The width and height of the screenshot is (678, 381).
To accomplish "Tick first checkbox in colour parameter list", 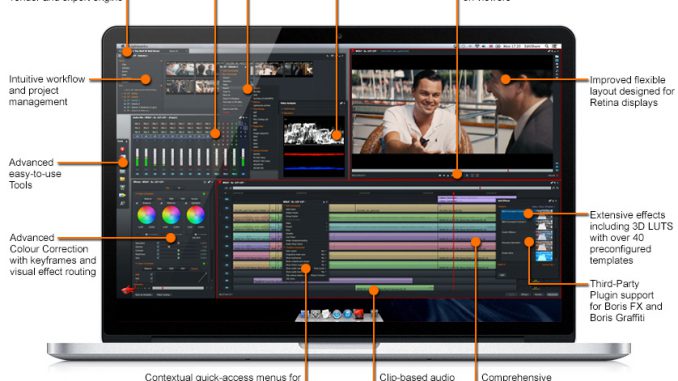I will click(x=158, y=243).
